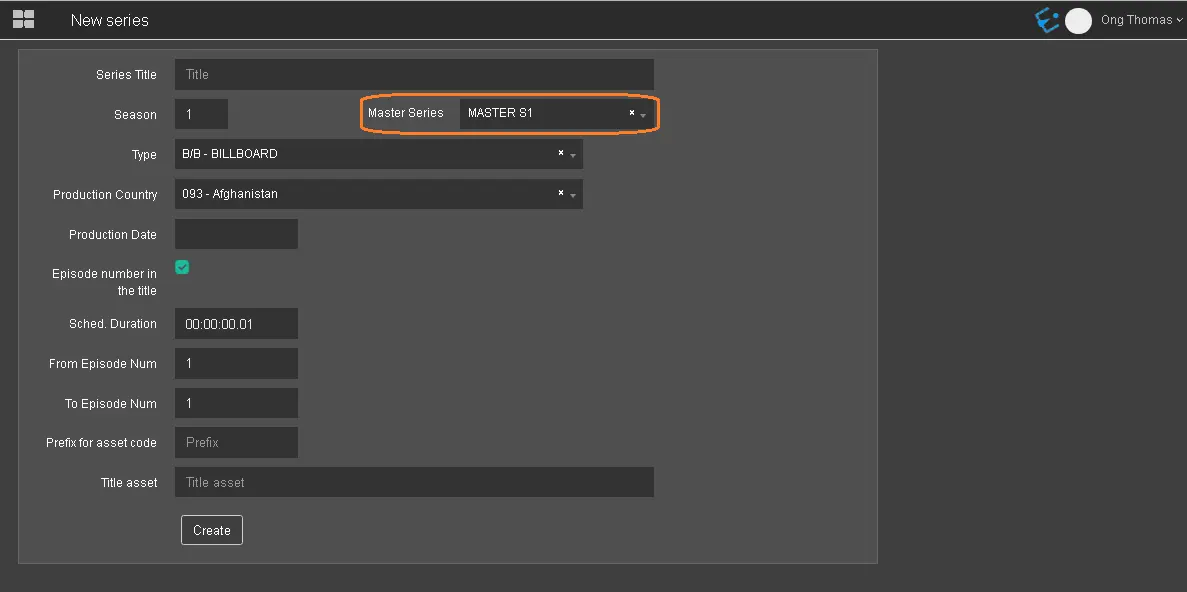Focus the Season number field

[x=201, y=114]
